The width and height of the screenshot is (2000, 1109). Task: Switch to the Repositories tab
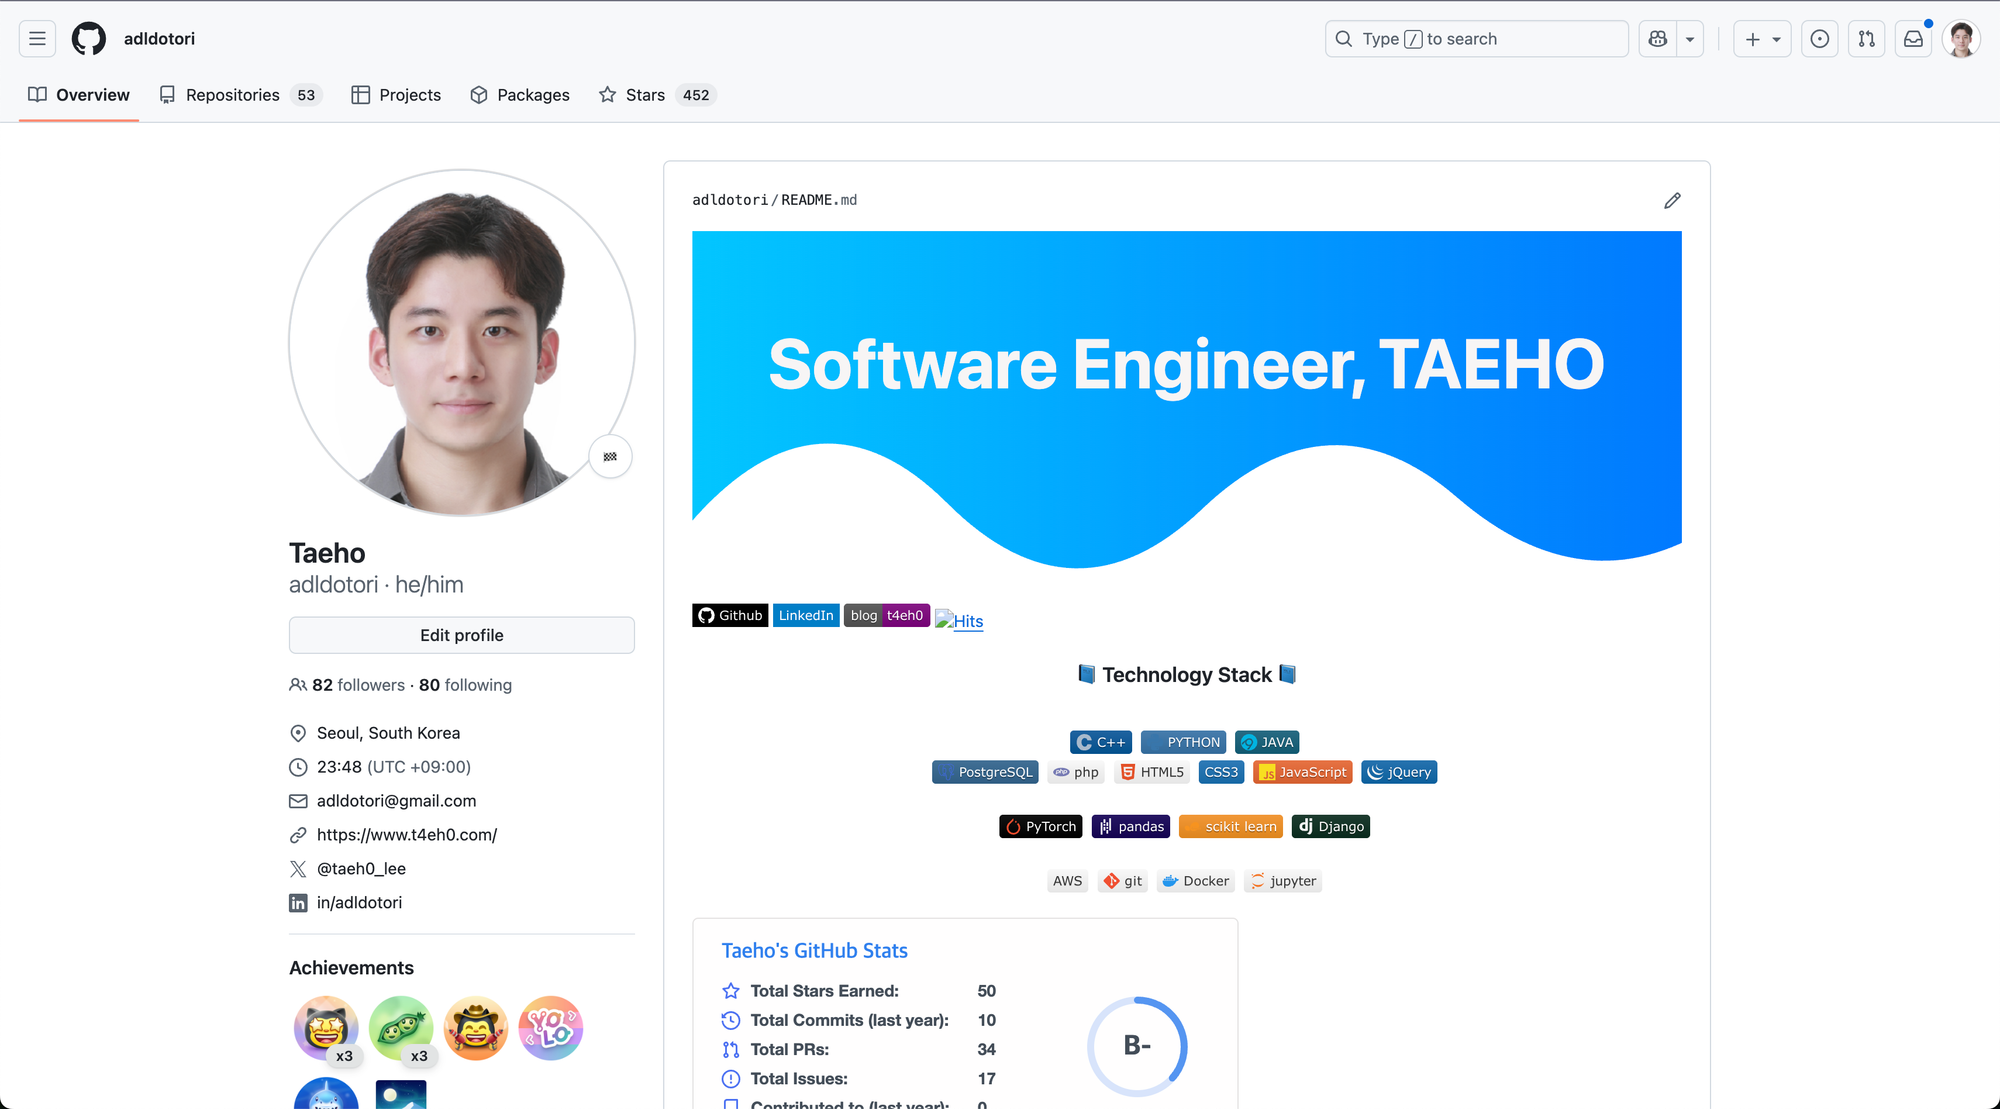(232, 95)
